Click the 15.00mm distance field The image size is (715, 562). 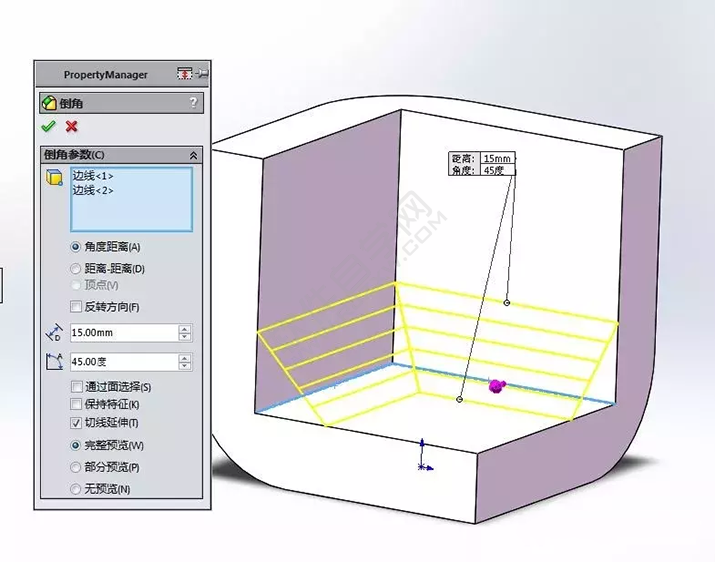[124, 333]
